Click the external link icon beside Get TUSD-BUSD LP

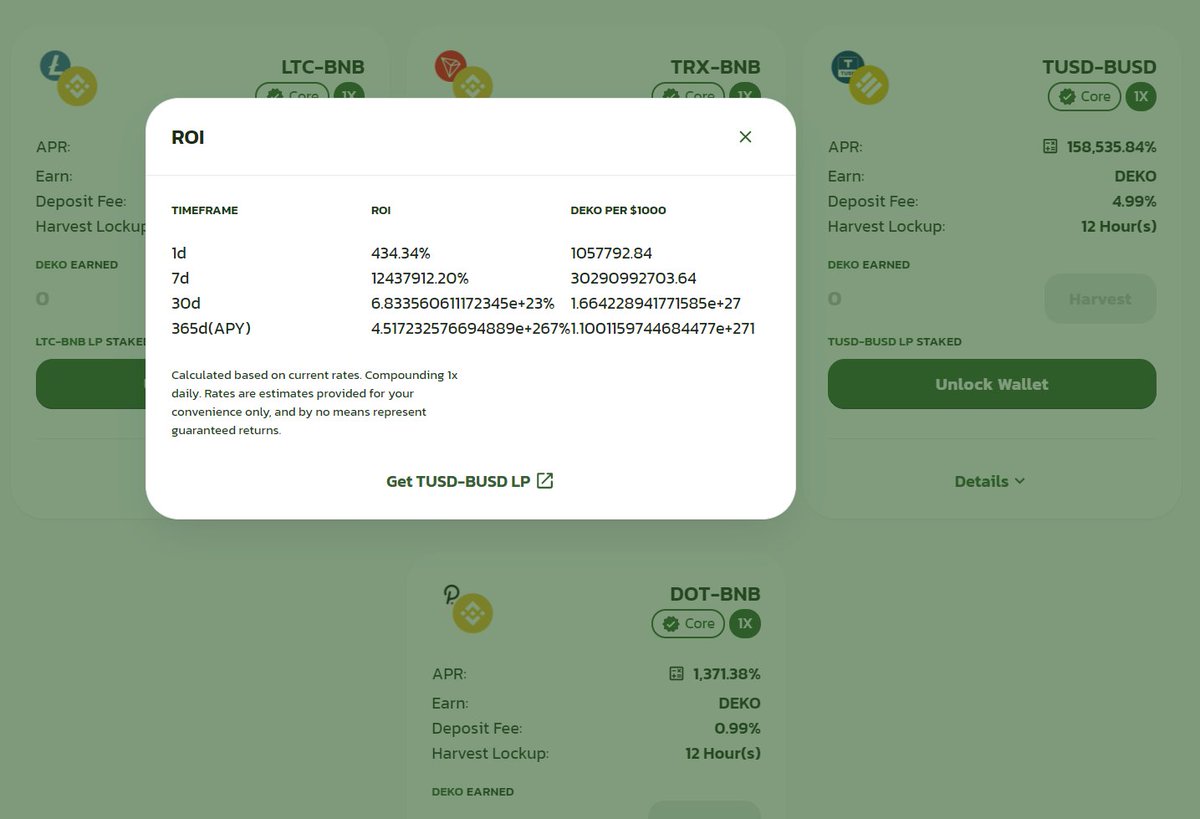coord(545,481)
